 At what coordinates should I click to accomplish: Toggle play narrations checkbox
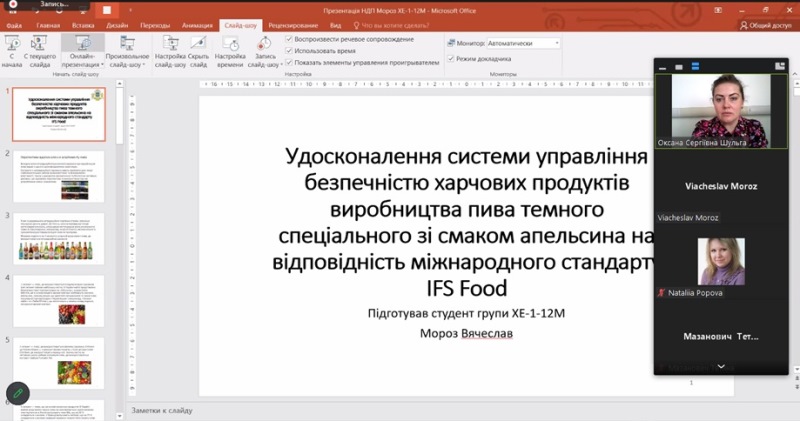[289, 38]
